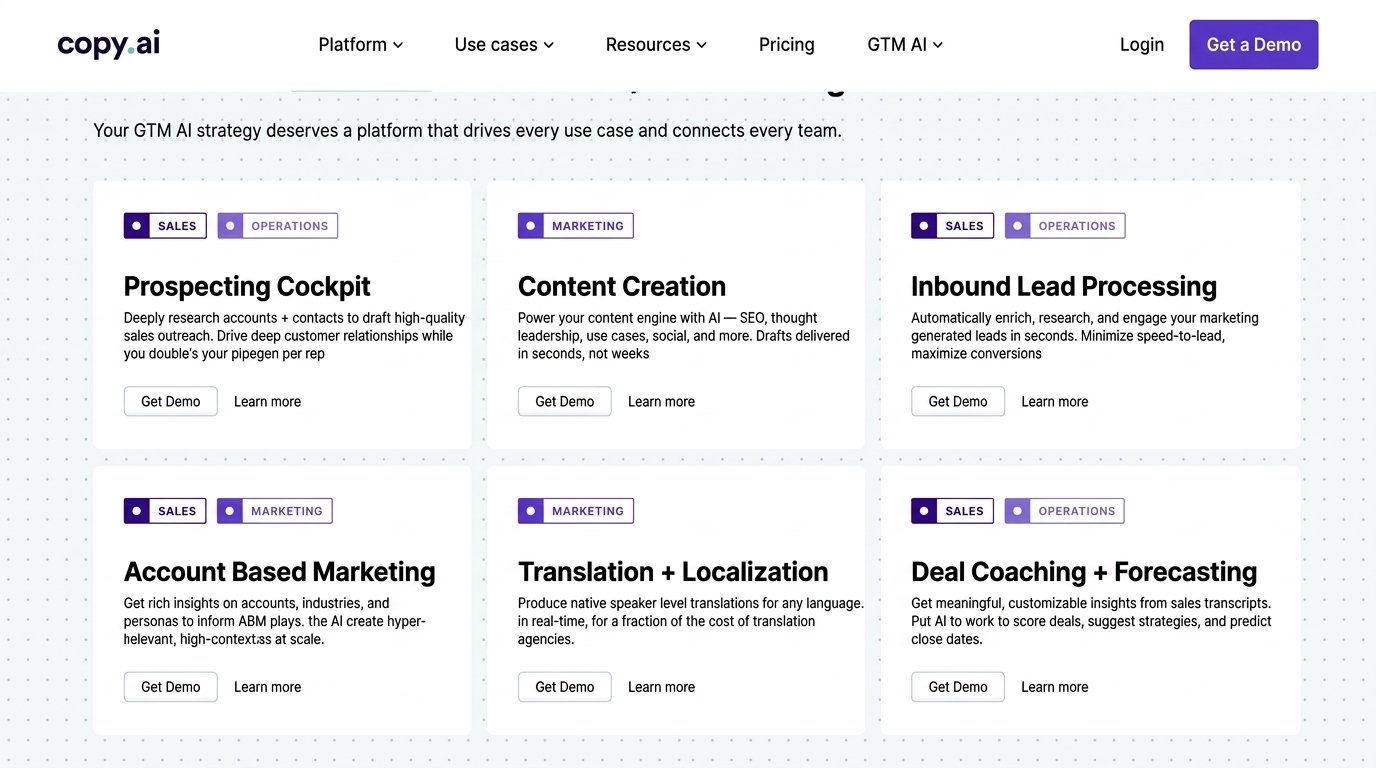Screen dimensions: 1376x768
Task: Select the SALES tag on Deal Coaching + Forecasting
Action: pyautogui.click(x=953, y=511)
